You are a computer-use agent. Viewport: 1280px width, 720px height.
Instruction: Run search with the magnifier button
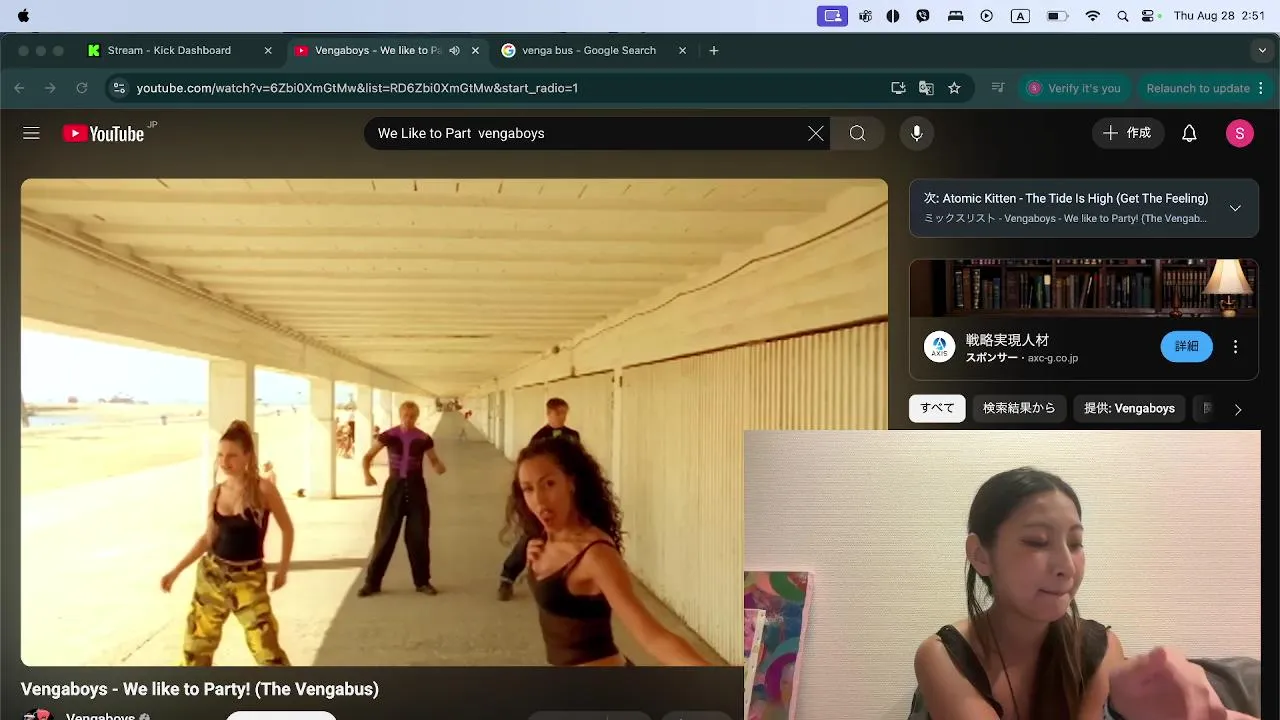(x=858, y=133)
